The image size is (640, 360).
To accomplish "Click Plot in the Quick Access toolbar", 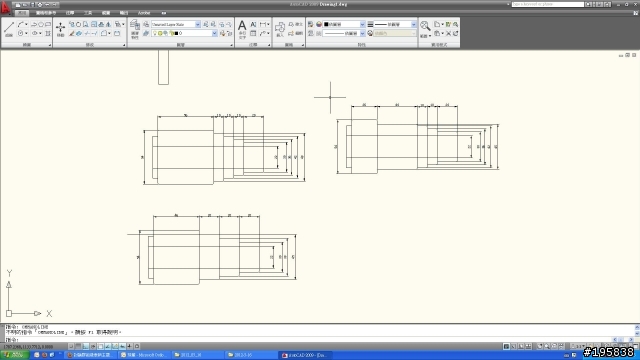I will click(x=40, y=4).
